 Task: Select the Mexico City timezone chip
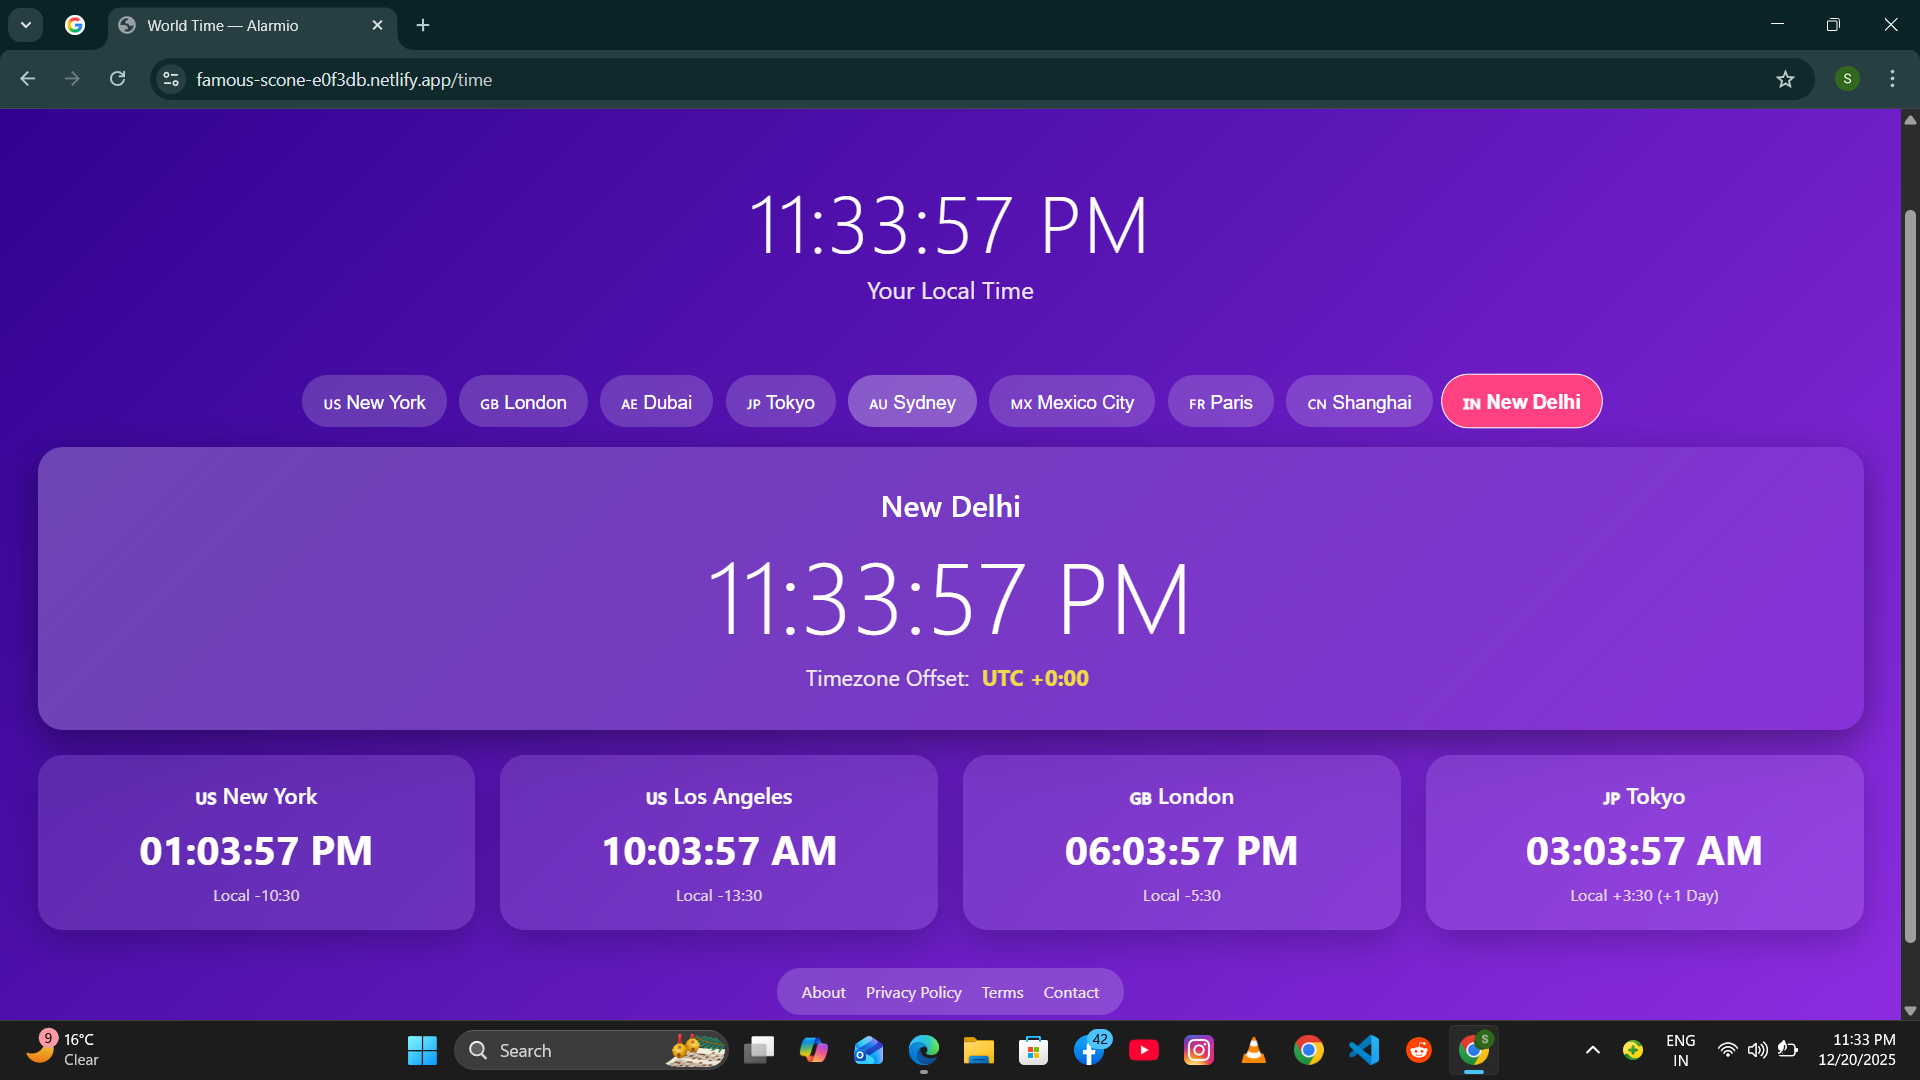pos(1071,401)
